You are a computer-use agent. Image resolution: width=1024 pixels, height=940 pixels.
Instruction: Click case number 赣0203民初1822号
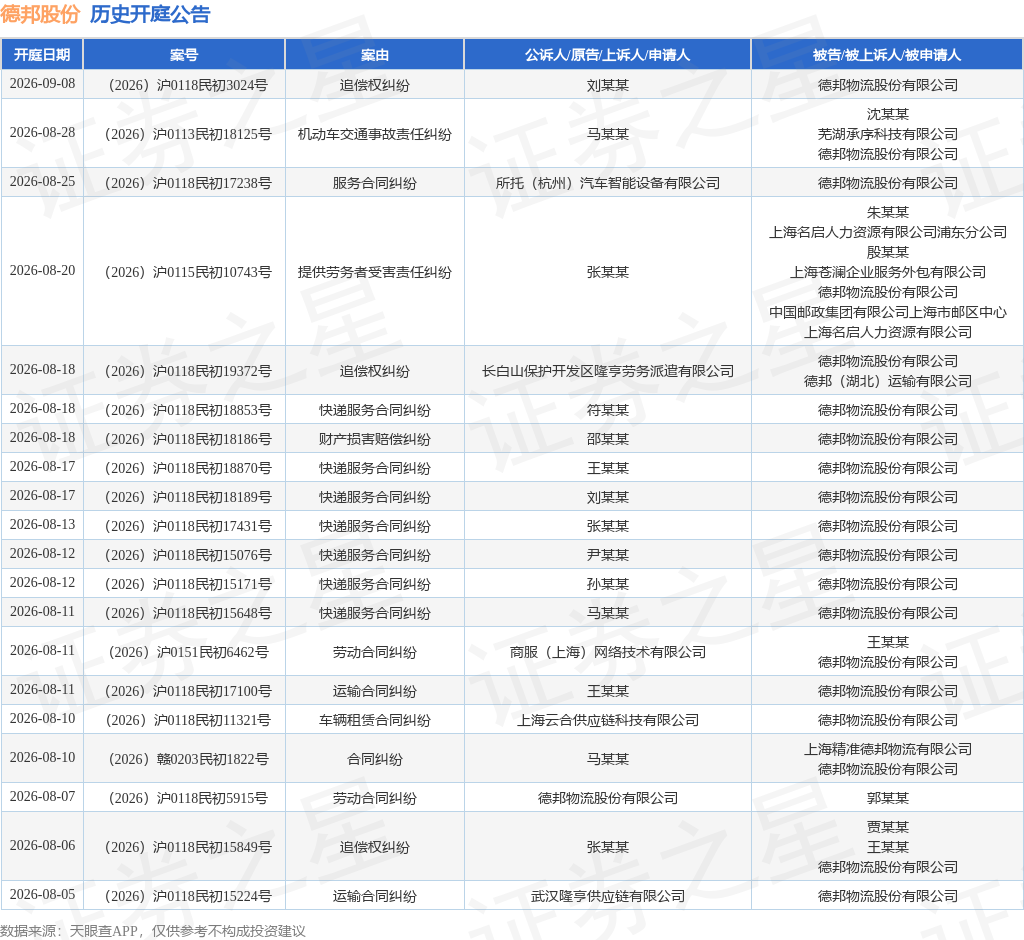188,759
